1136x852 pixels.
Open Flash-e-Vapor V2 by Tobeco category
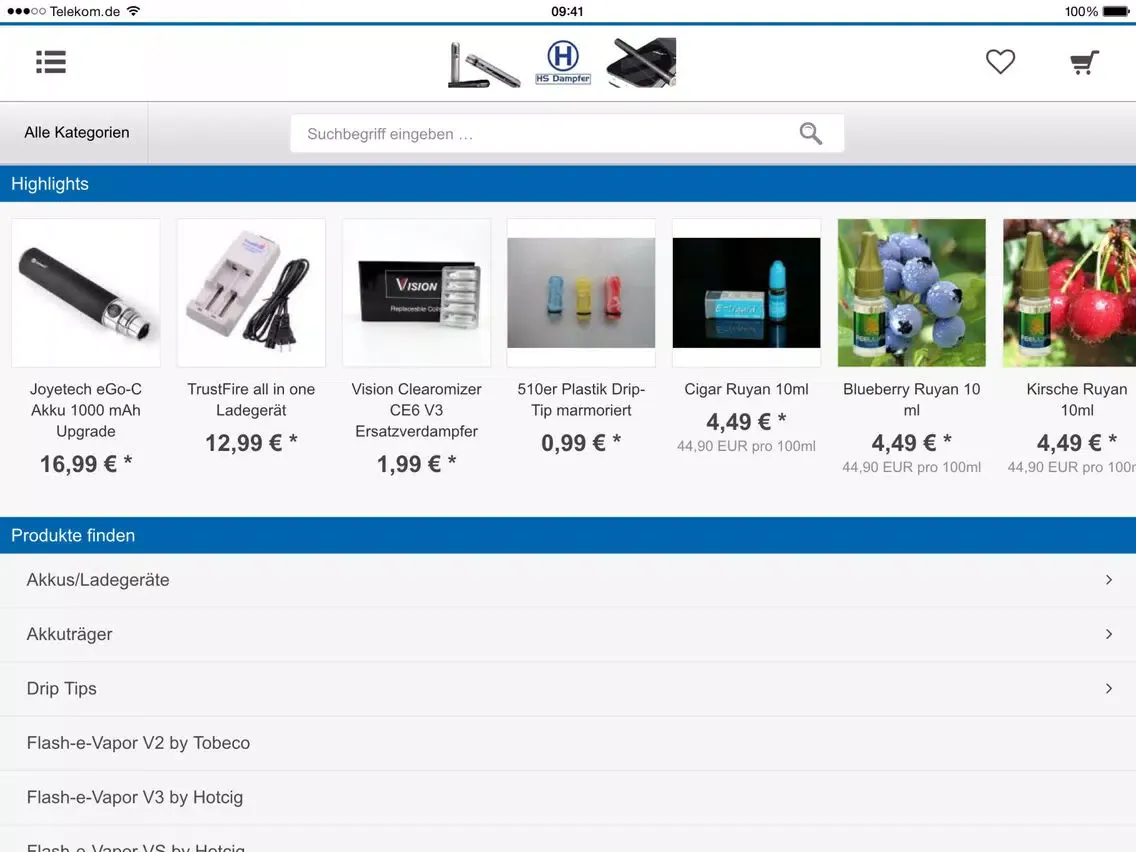coord(568,743)
